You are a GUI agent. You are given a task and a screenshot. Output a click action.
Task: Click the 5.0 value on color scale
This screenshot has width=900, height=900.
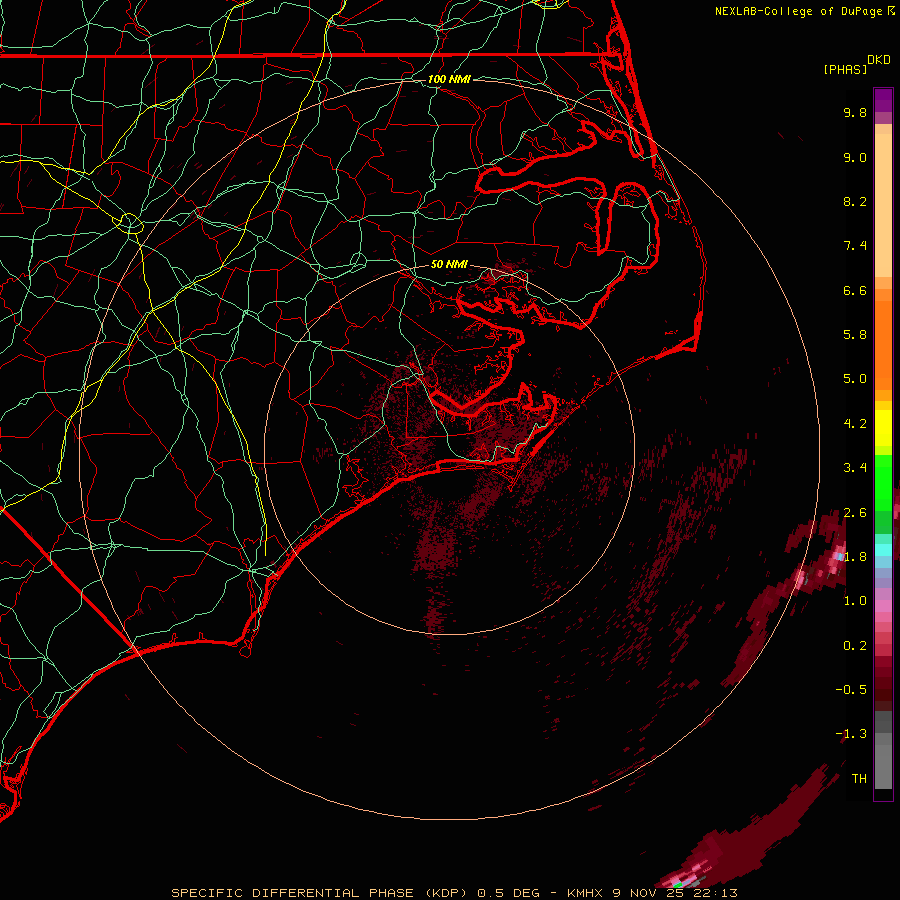coord(855,379)
